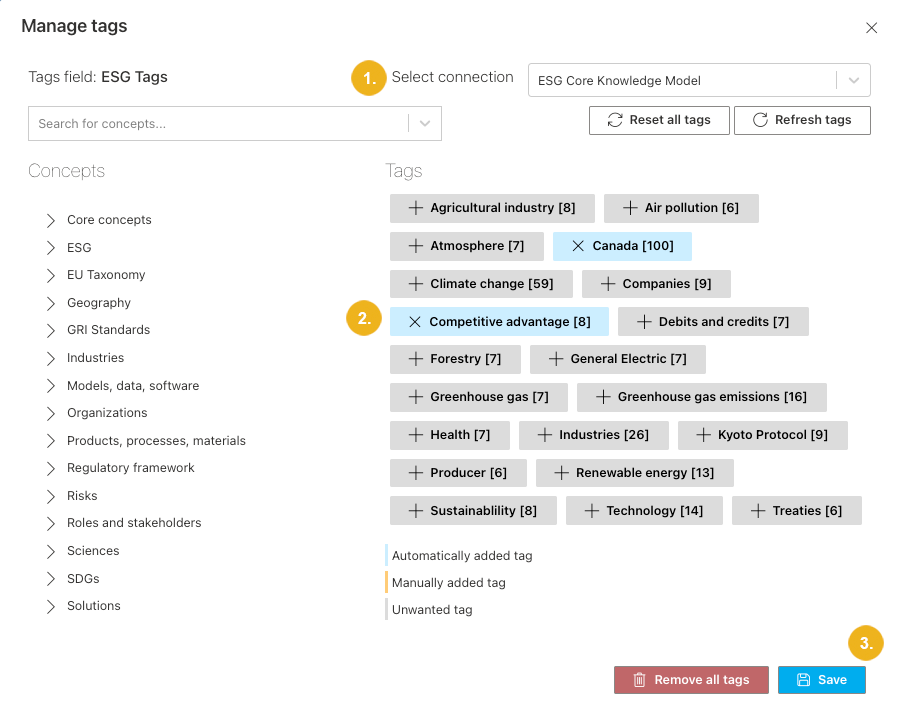The height and width of the screenshot is (715, 898).
Task: Add the Atmosphere tag
Action: point(416,246)
